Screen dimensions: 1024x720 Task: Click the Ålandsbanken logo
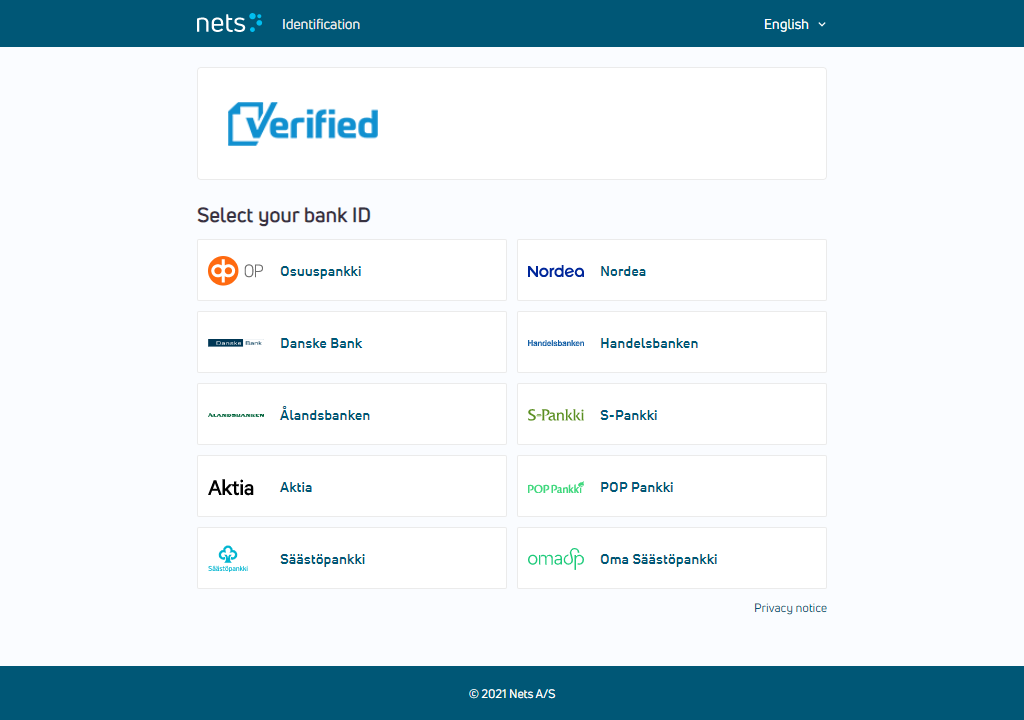point(236,415)
